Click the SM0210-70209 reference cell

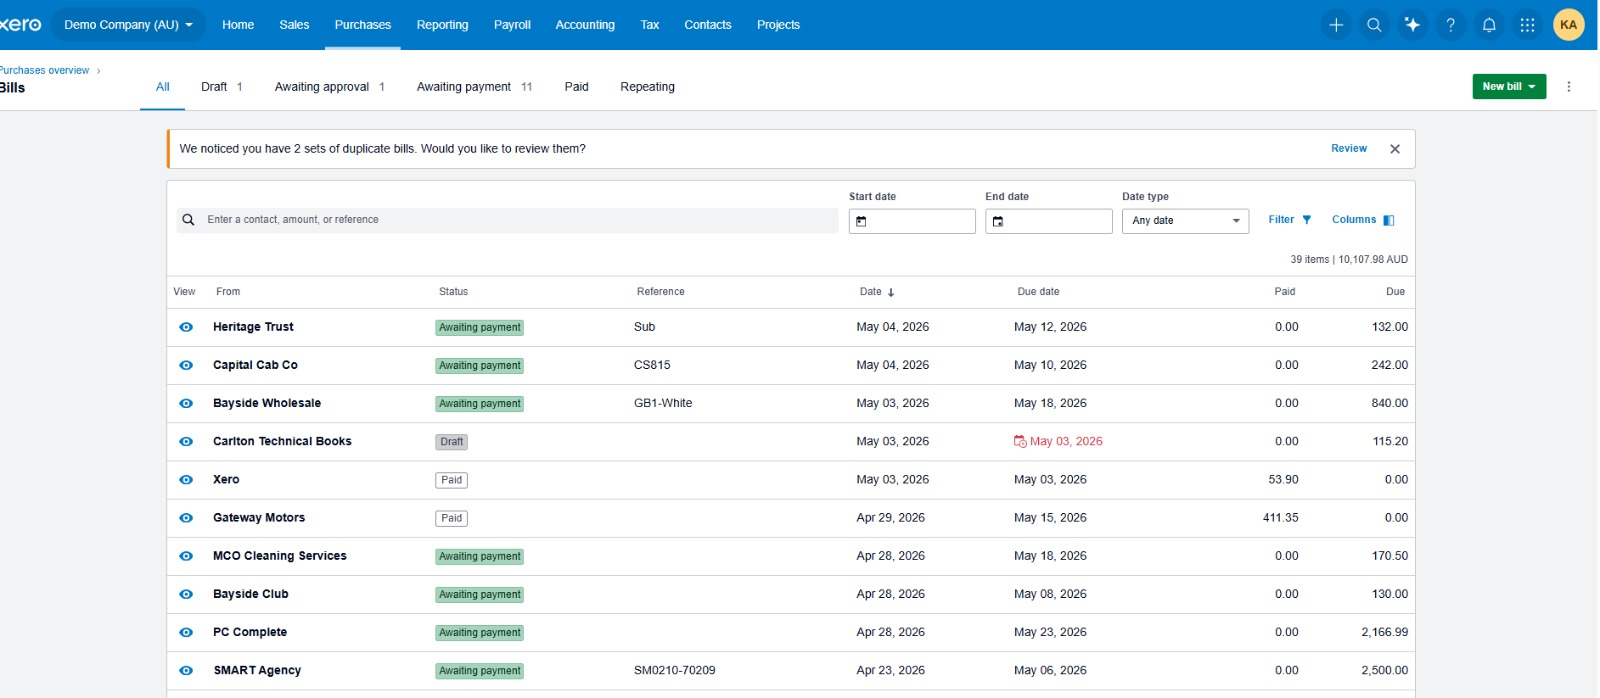[x=674, y=670]
